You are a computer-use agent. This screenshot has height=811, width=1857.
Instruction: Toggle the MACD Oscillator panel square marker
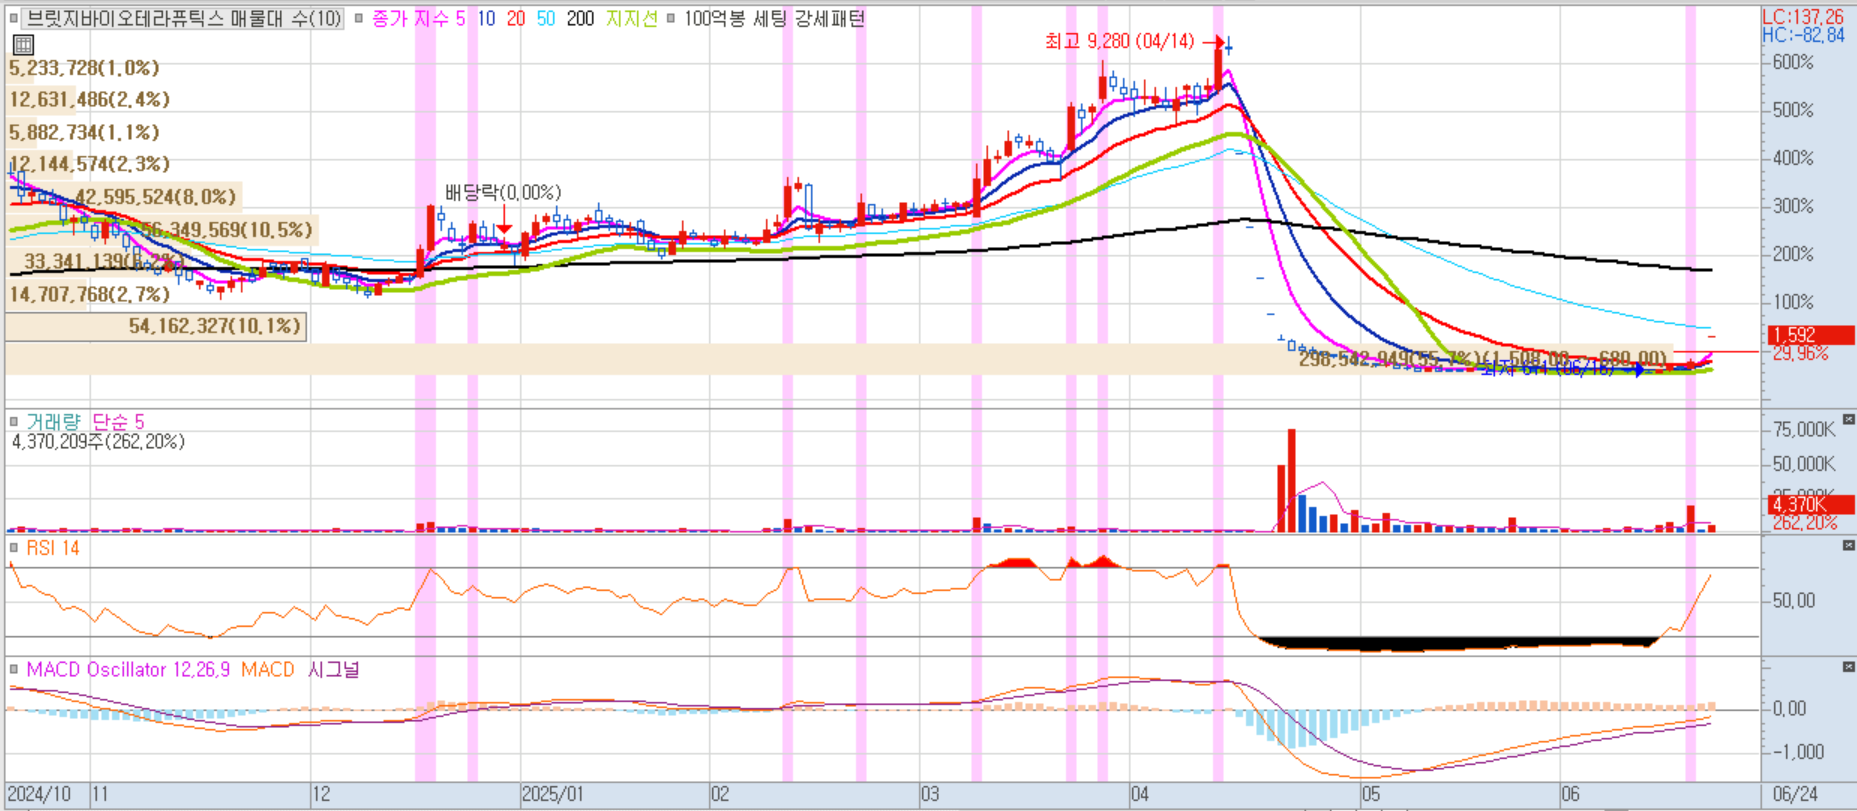tap(14, 669)
